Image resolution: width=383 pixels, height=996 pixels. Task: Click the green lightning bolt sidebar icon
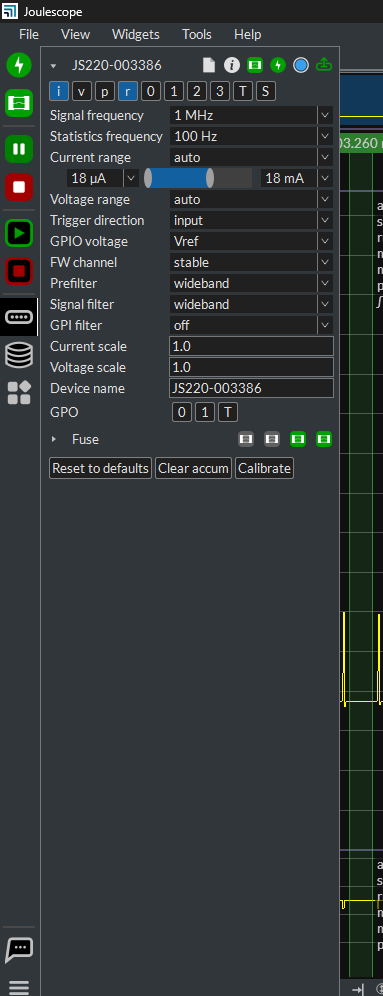click(x=19, y=65)
